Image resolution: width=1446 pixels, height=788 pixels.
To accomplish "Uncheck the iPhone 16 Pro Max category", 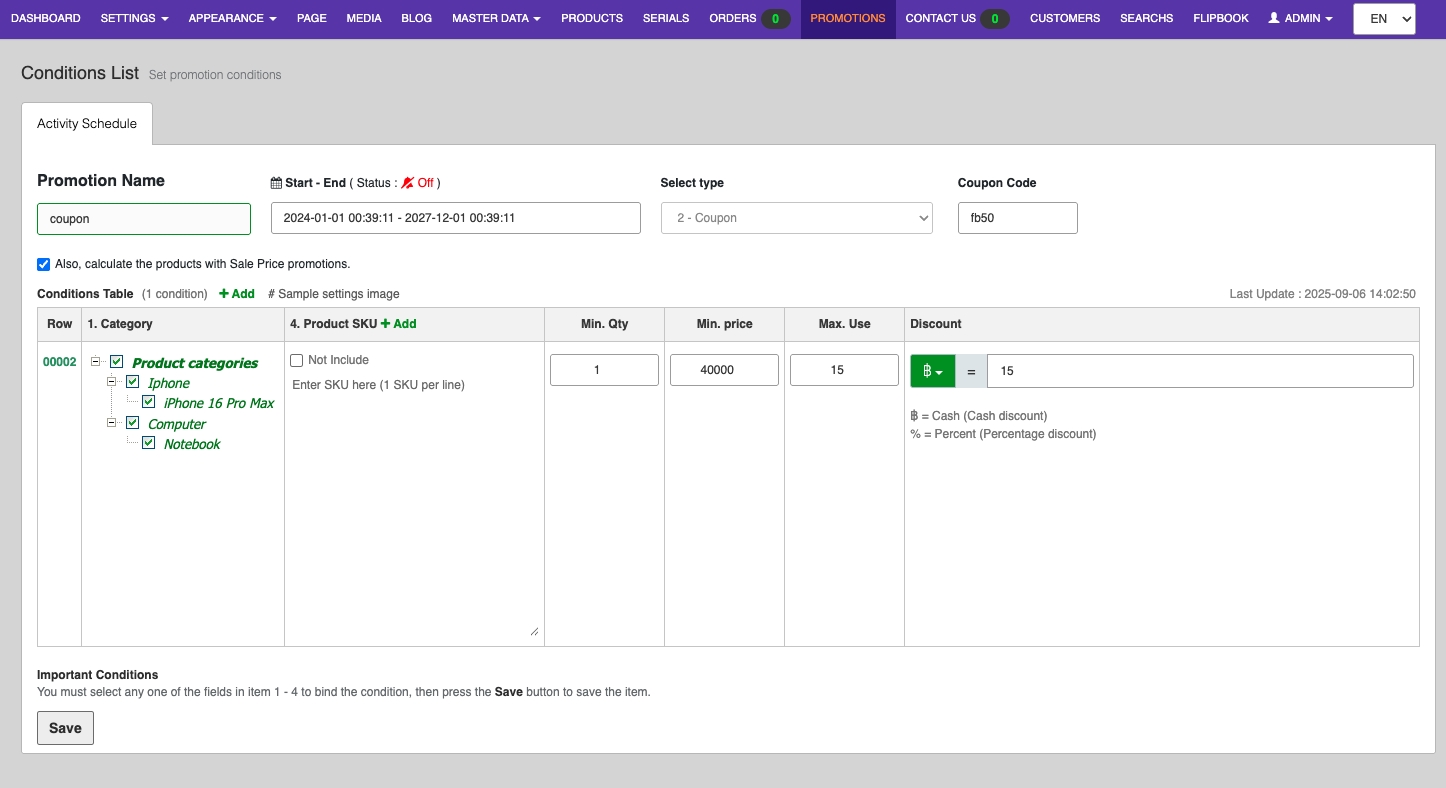I will [149, 402].
